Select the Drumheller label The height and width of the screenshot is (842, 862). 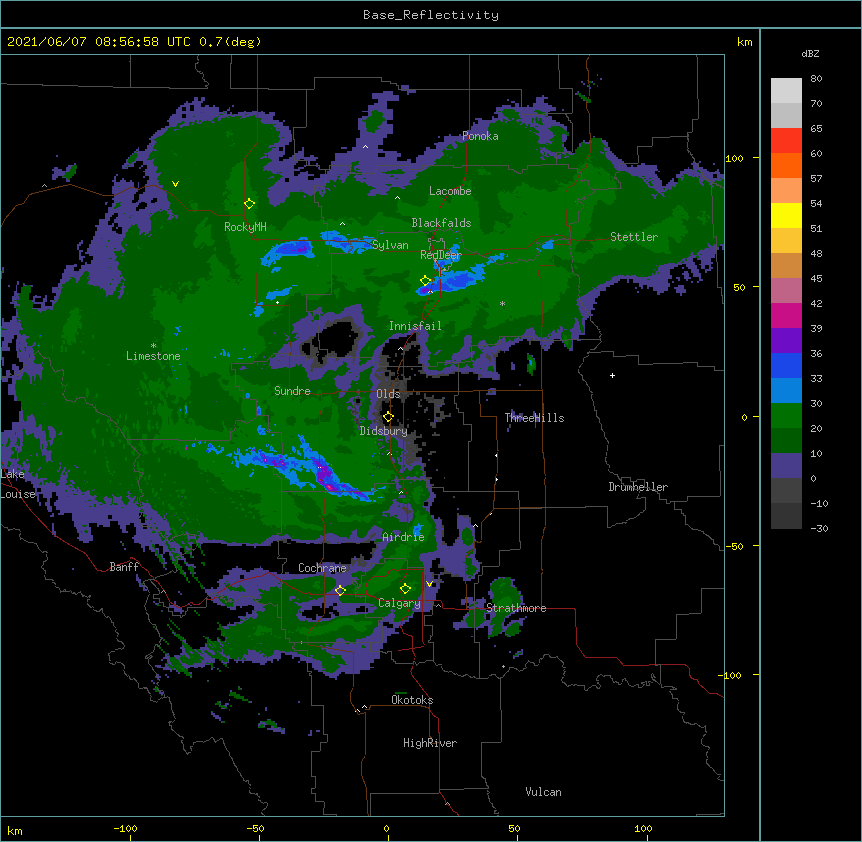(638, 487)
